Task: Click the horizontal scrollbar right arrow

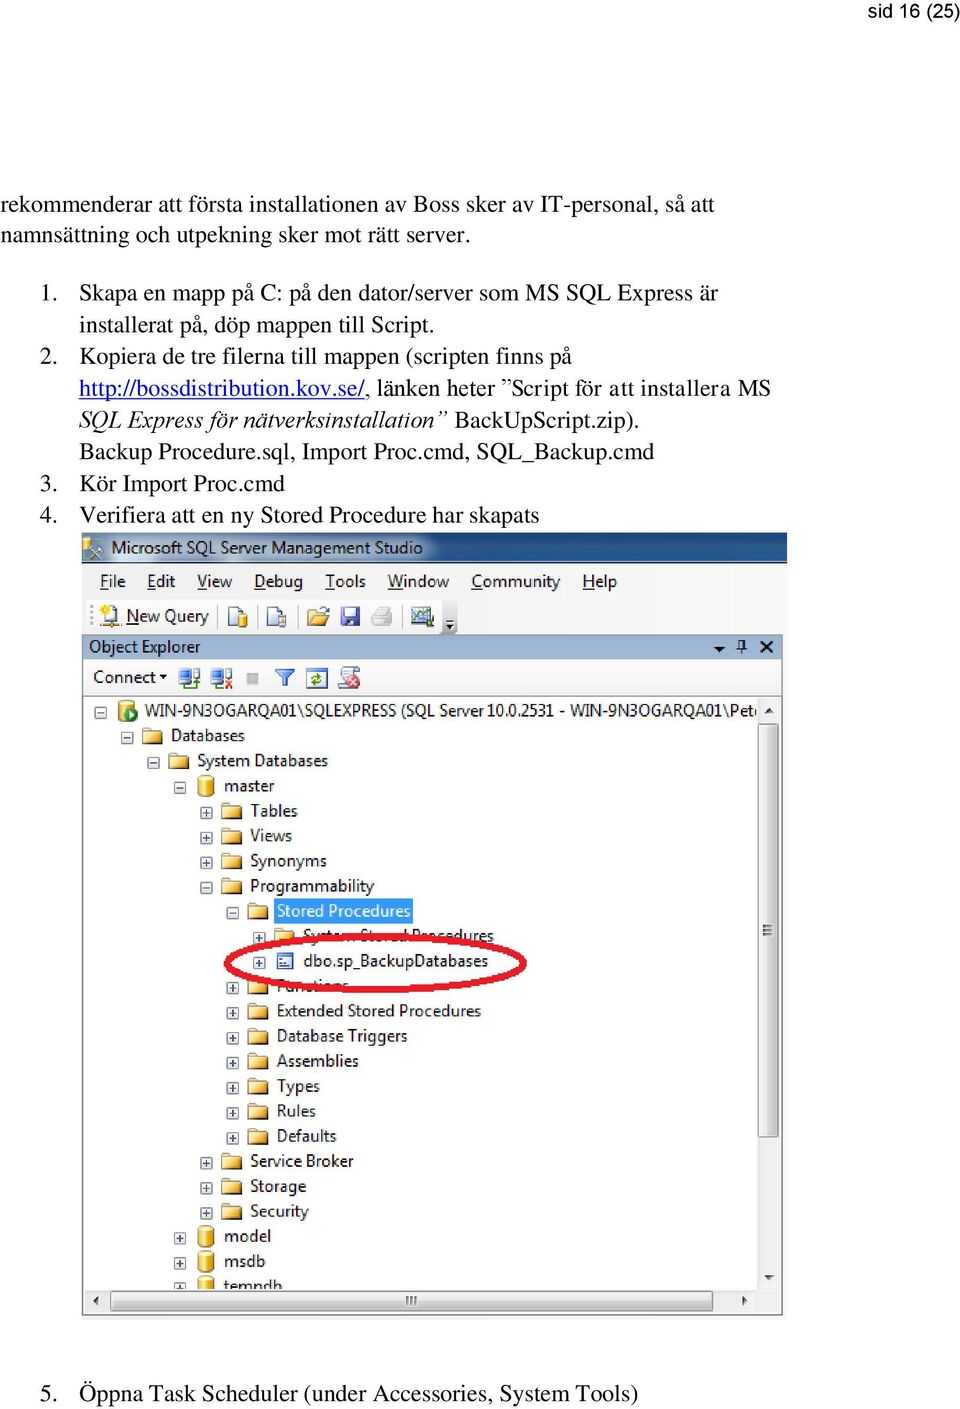Action: pos(744,1301)
